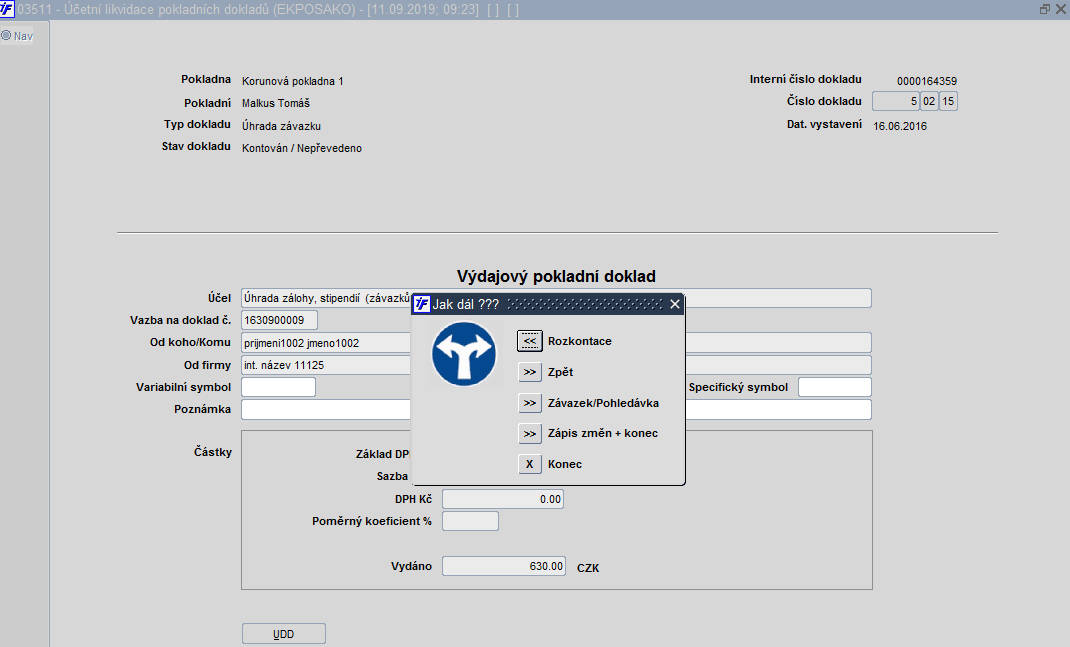1070x647 pixels.
Task: Click the Vazba na doklad č. field
Action: point(279,320)
